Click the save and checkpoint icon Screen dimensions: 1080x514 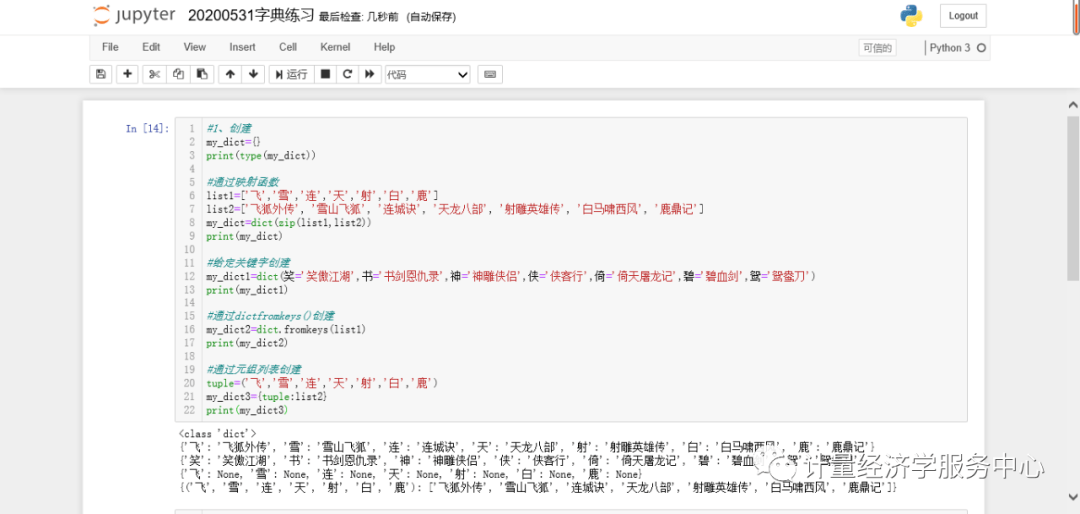pos(101,74)
